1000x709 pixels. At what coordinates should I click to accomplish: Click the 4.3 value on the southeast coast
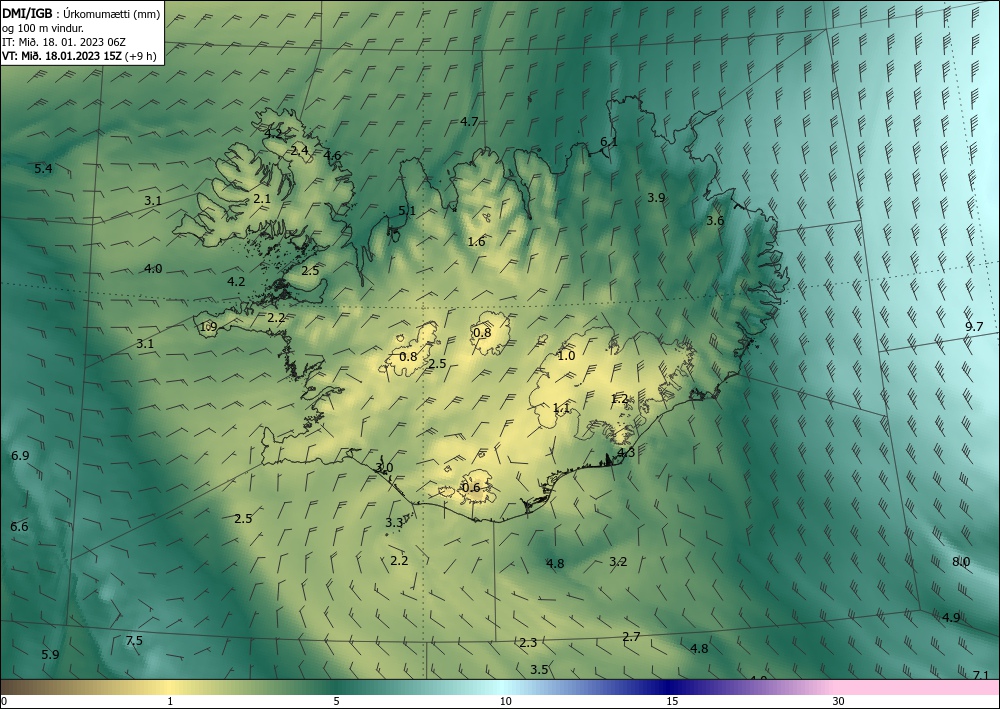pos(626,453)
